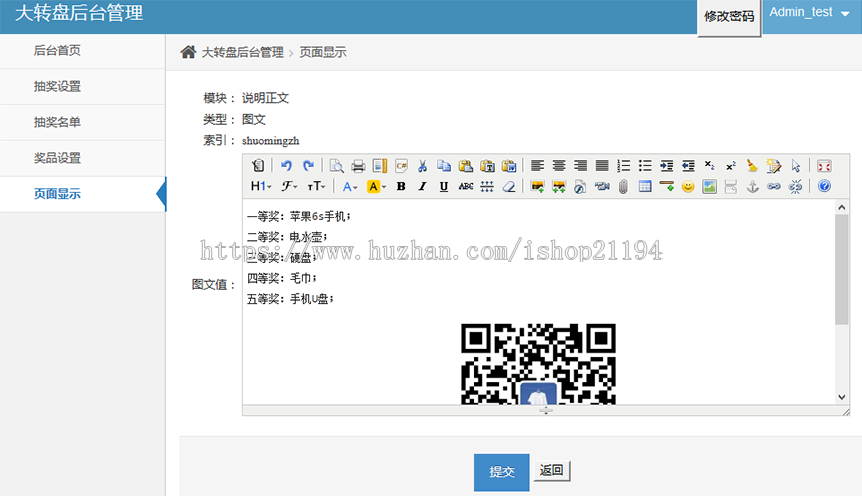Insert a smiley emoticon
Viewport: 862px width, 496px height.
[688, 186]
